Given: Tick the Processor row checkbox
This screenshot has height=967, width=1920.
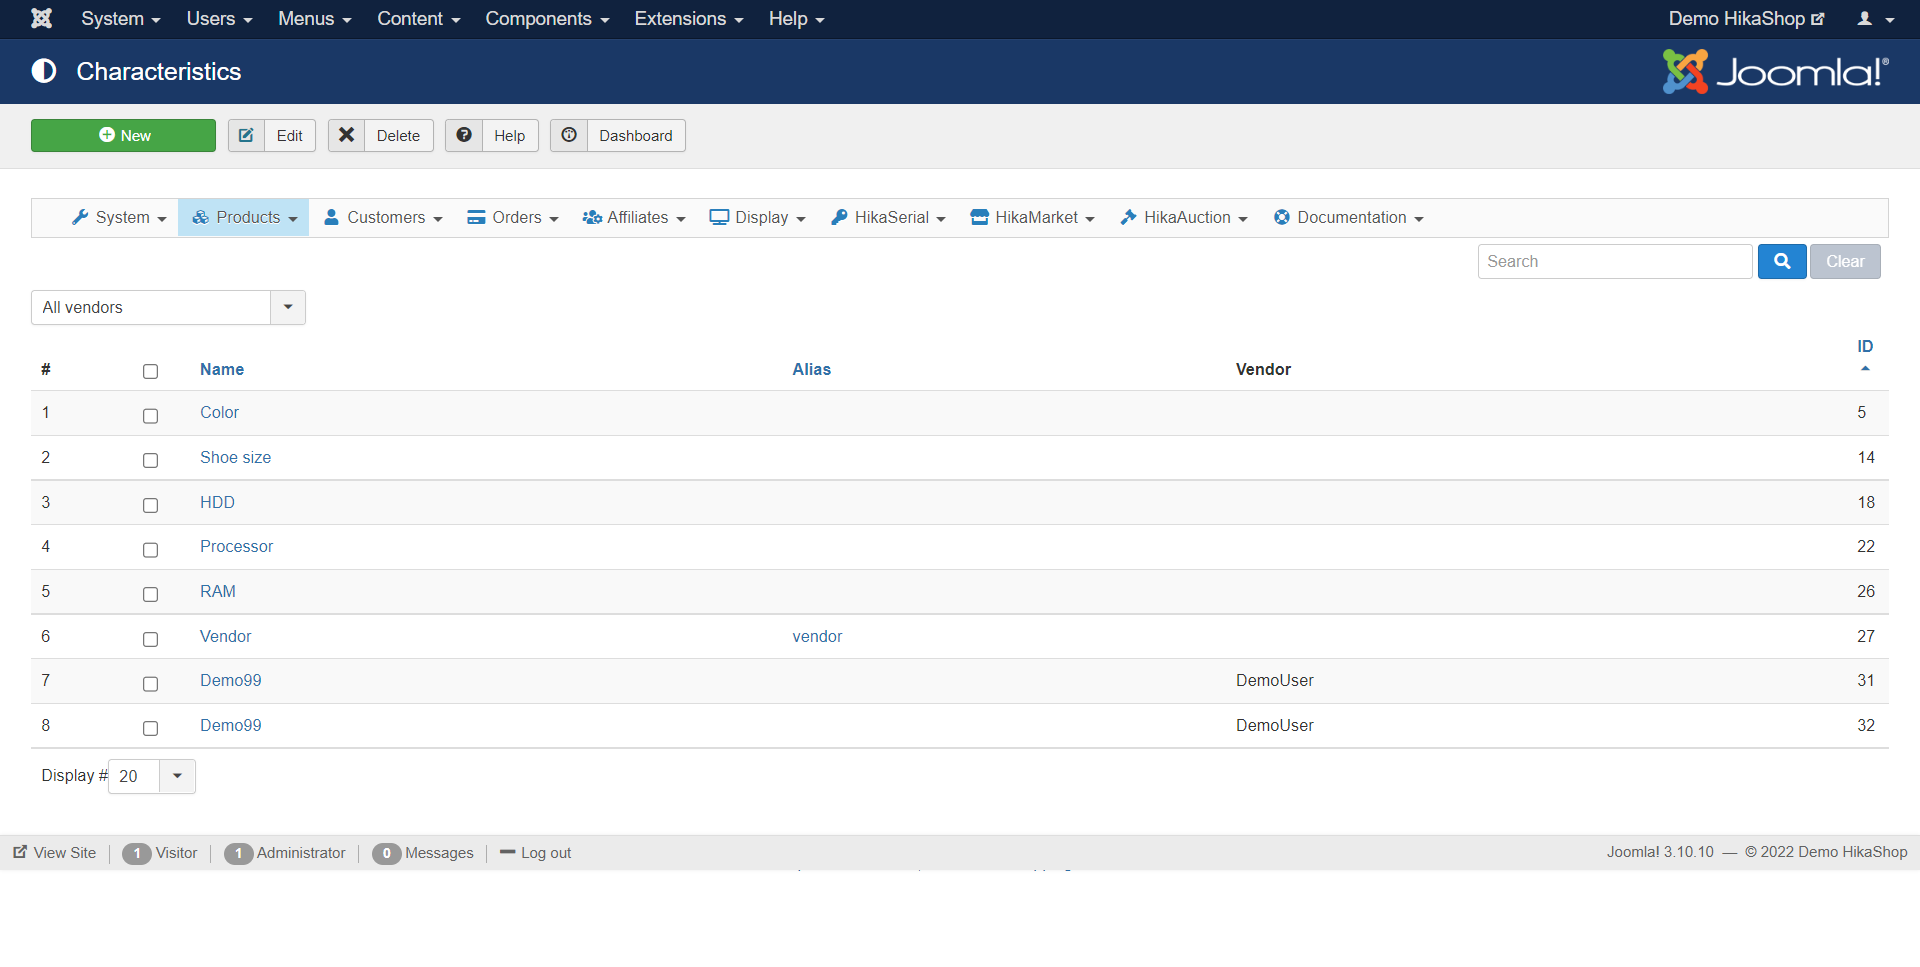Looking at the screenshot, I should (150, 549).
